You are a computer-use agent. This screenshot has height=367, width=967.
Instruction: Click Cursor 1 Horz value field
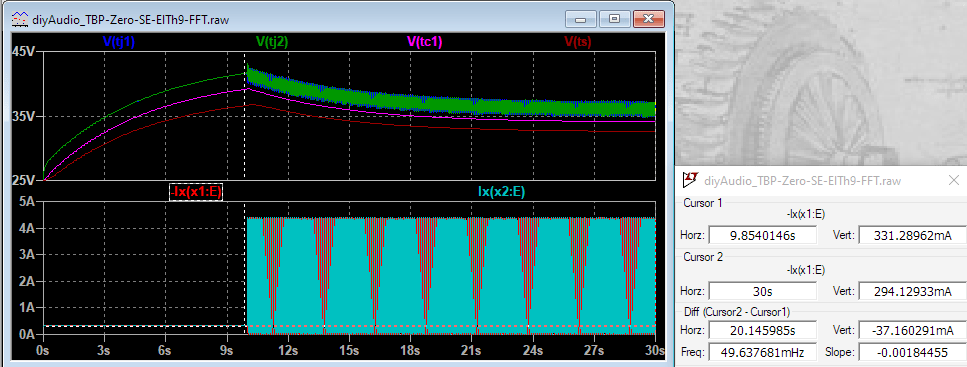(x=762, y=235)
